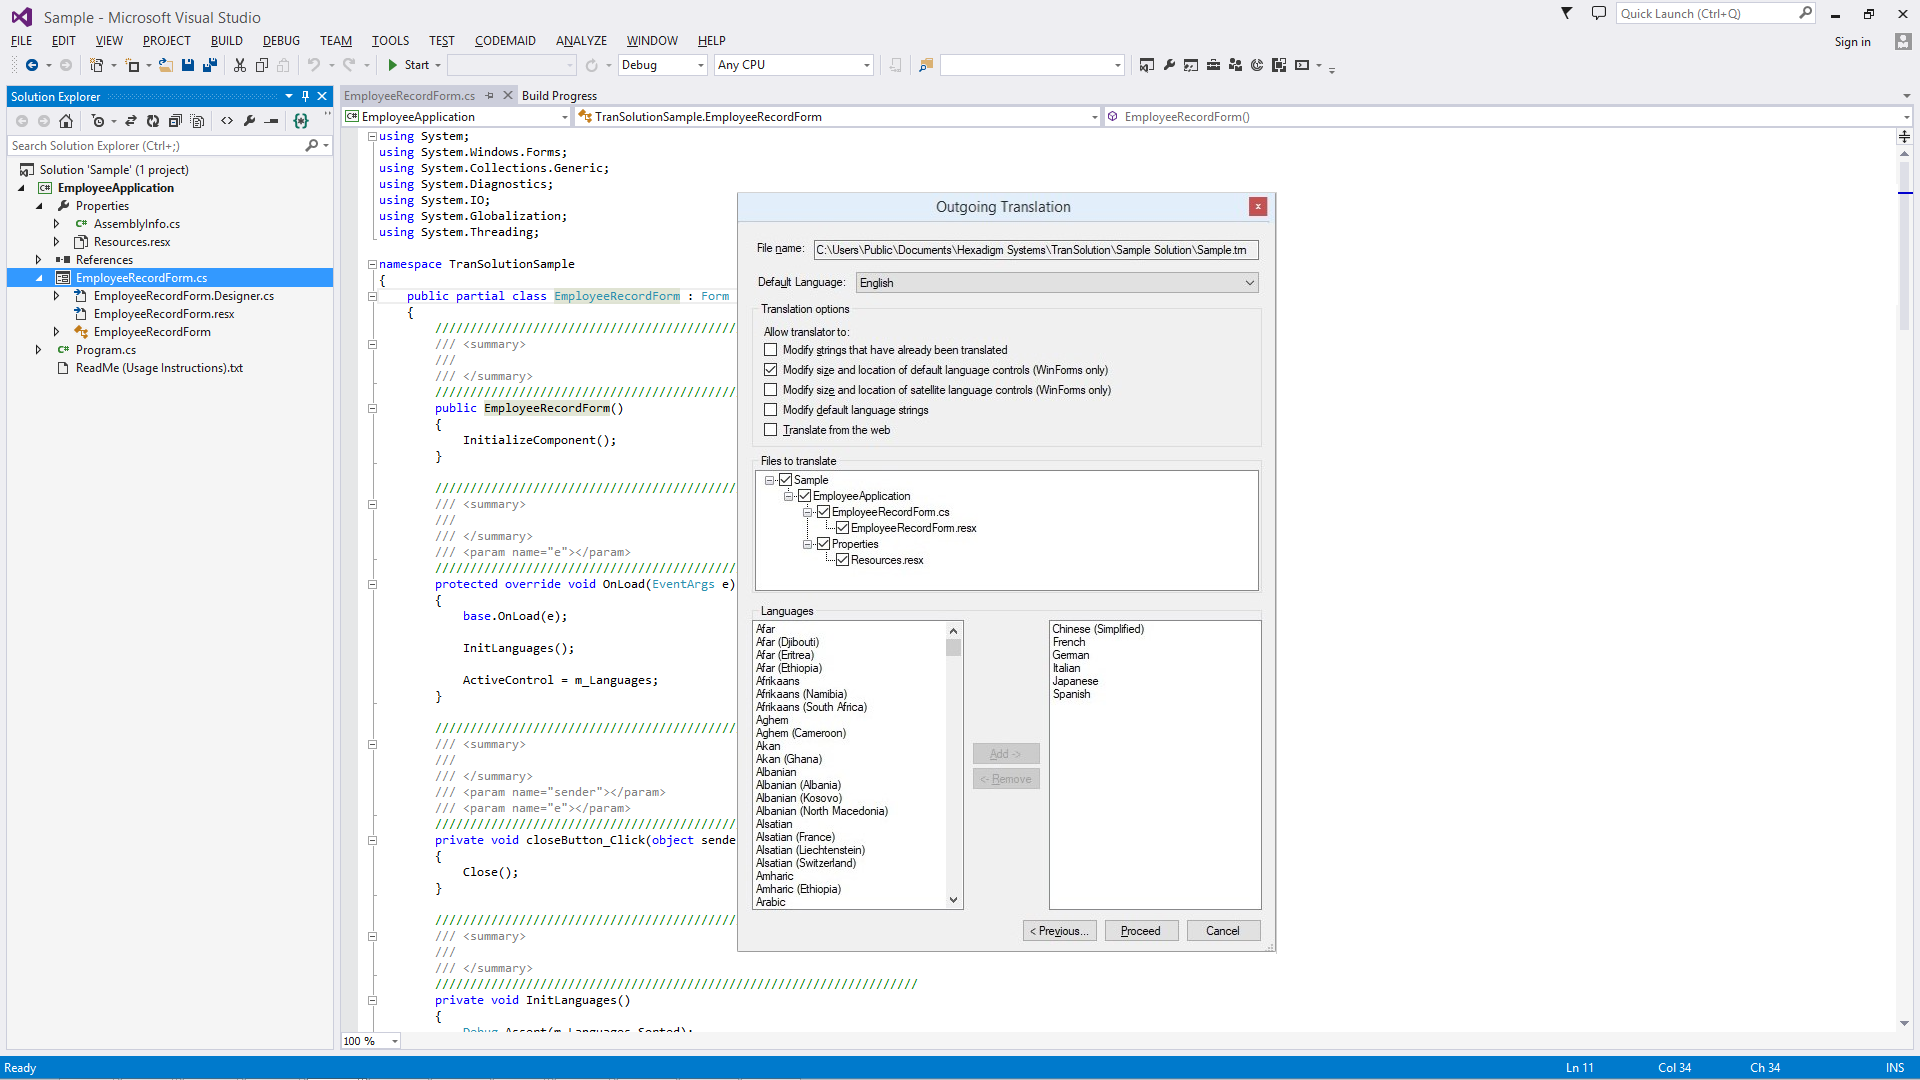1920x1080 pixels.
Task: Switch to the Build Progress tab
Action: [559, 96]
